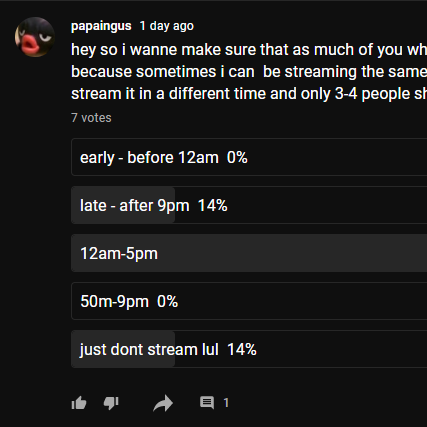Visit the papaingus username link
Viewport: 427px width, 427px height.
101,26
